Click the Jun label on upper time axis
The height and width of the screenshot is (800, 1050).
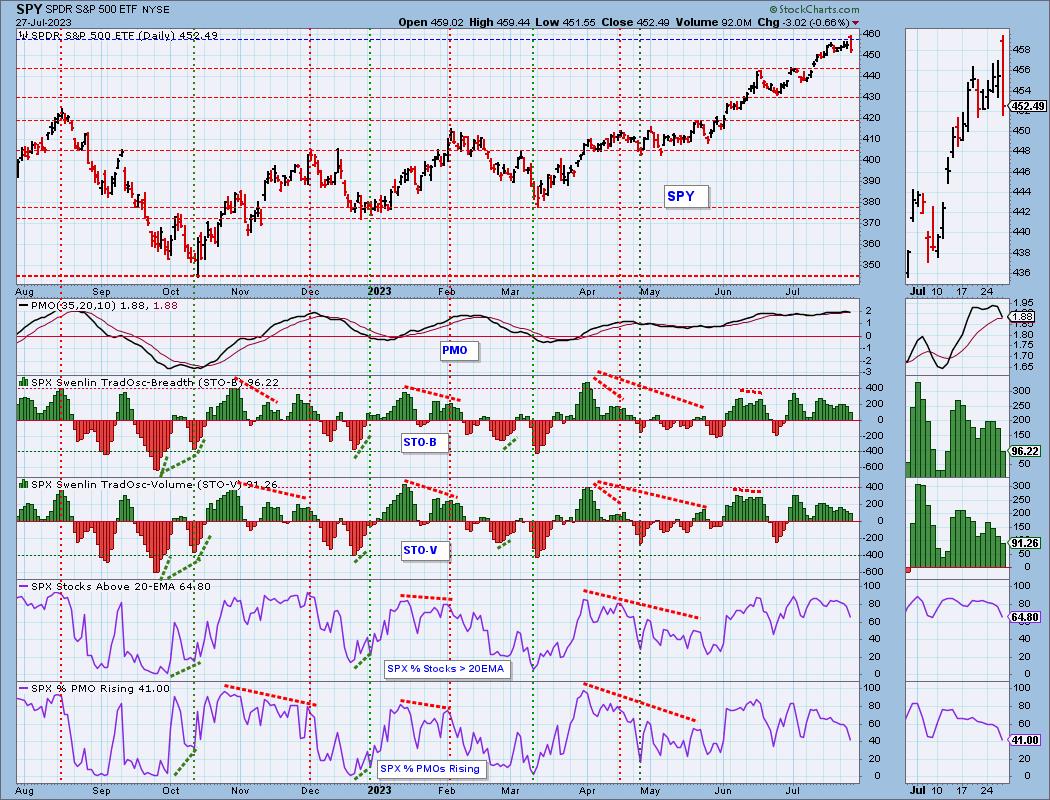pyautogui.click(x=723, y=291)
